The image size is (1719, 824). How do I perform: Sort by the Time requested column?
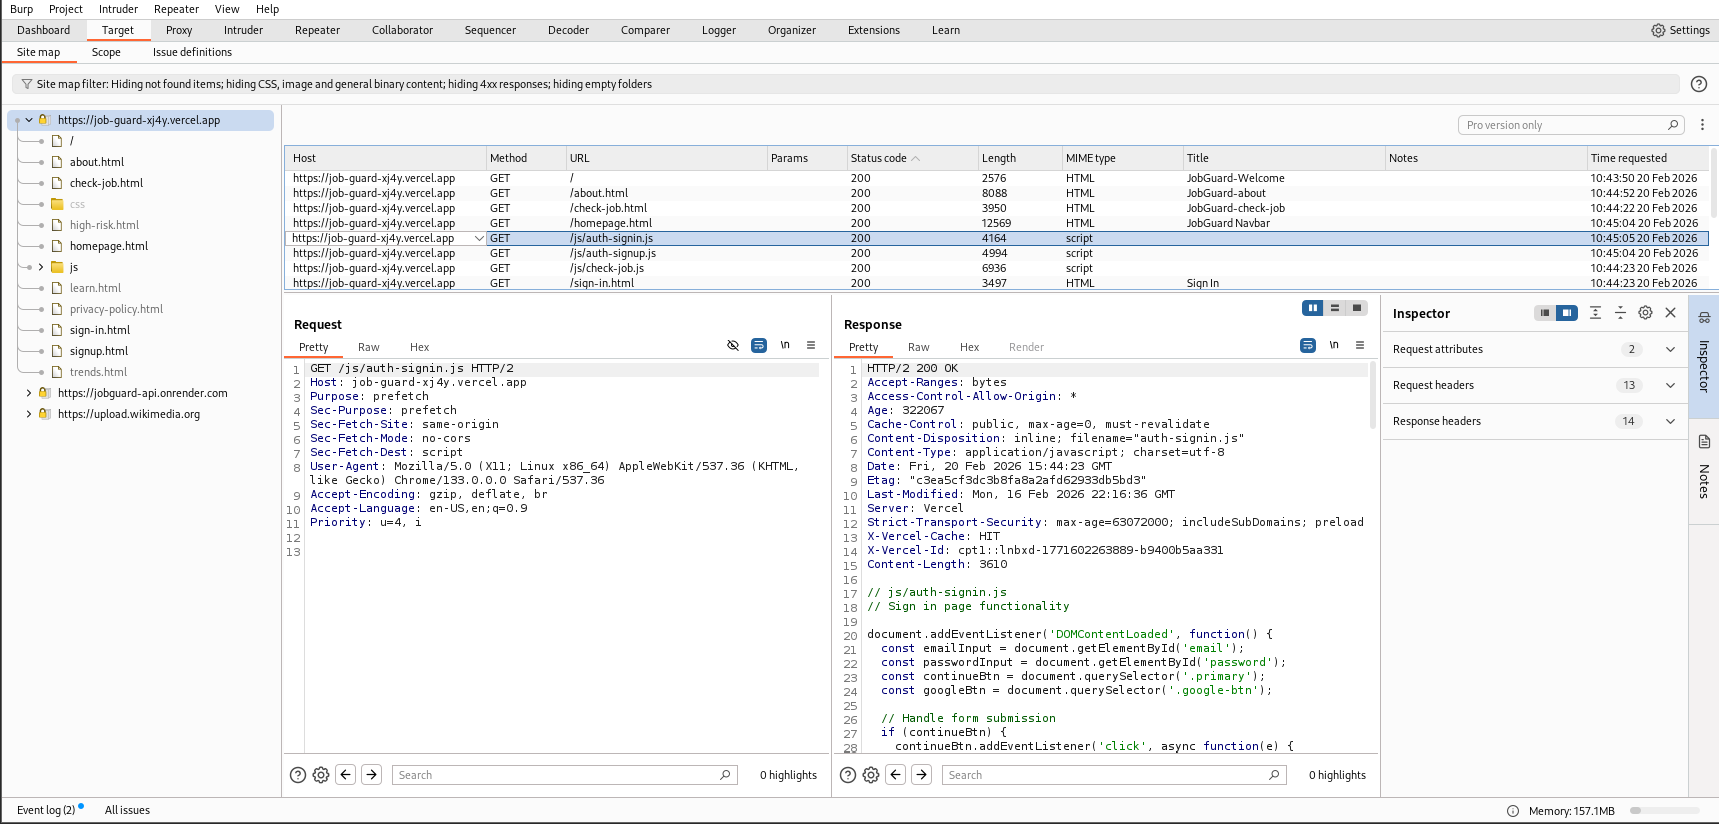tap(1647, 158)
